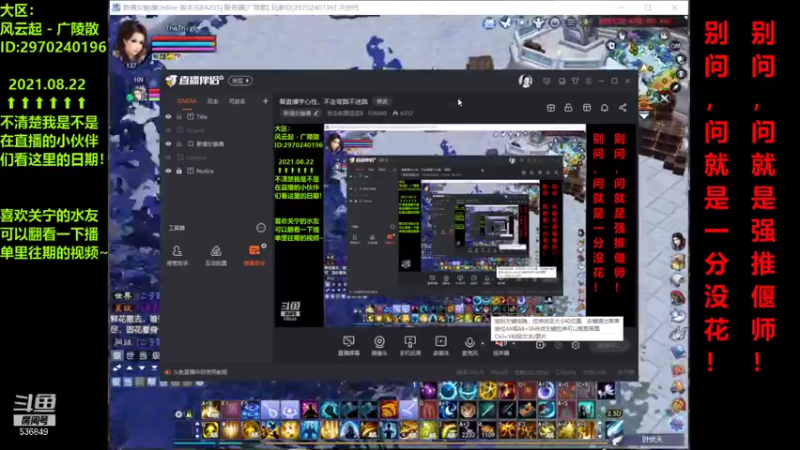
Task: Click the stream preview canvas
Action: pyautogui.click(x=455, y=226)
